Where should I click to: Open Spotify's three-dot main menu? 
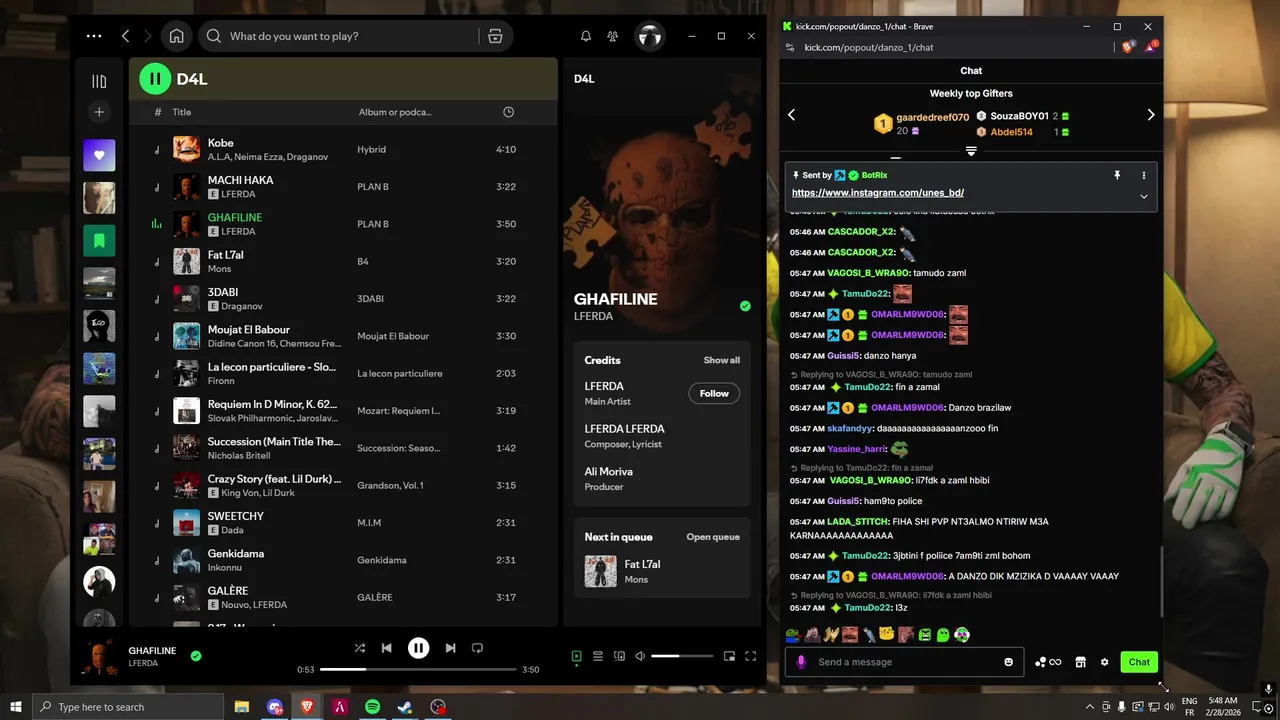(x=94, y=36)
